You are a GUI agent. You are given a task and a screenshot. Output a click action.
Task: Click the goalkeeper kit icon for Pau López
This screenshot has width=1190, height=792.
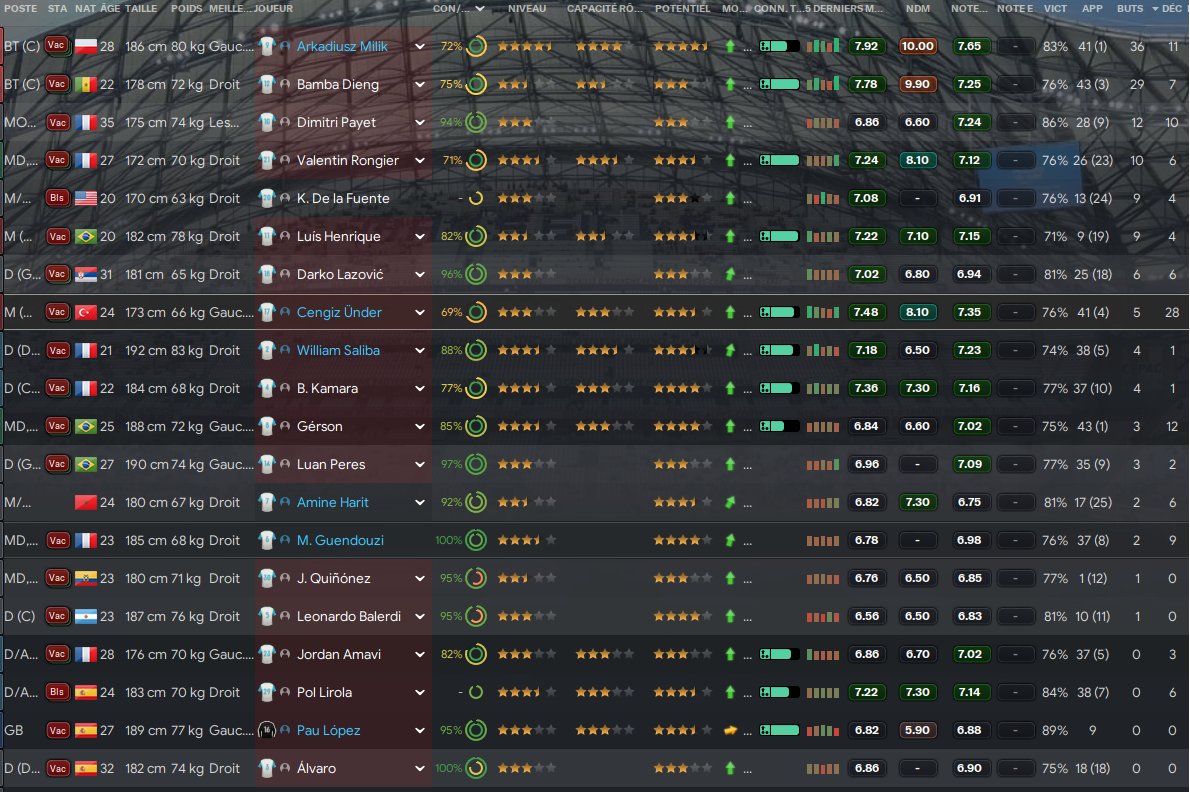pyautogui.click(x=266, y=731)
